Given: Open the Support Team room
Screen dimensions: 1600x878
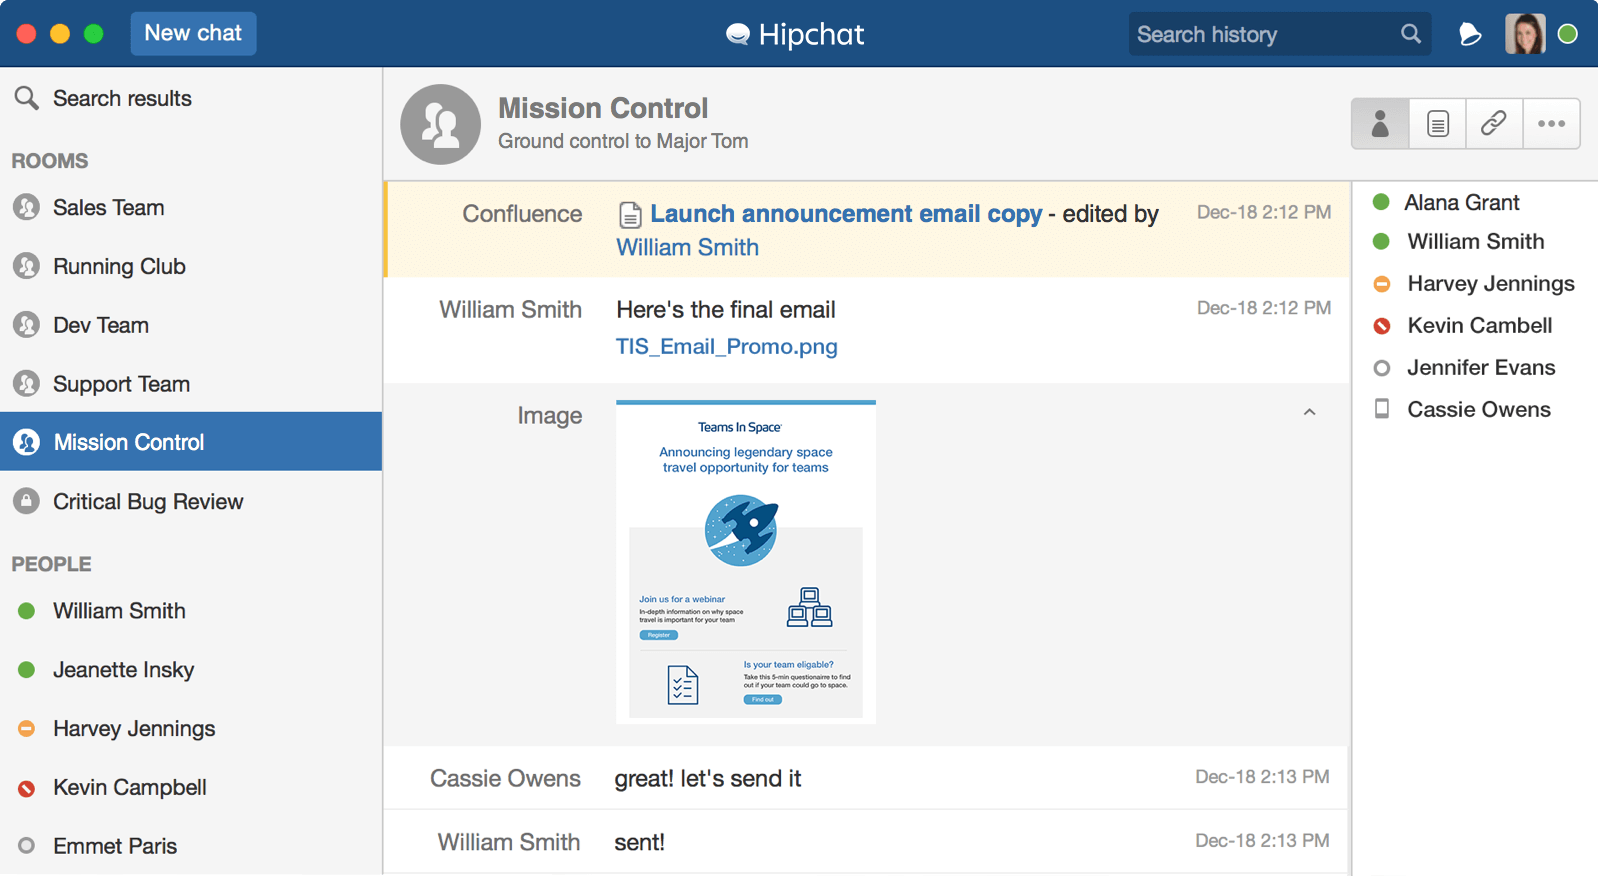Looking at the screenshot, I should pyautogui.click(x=191, y=384).
